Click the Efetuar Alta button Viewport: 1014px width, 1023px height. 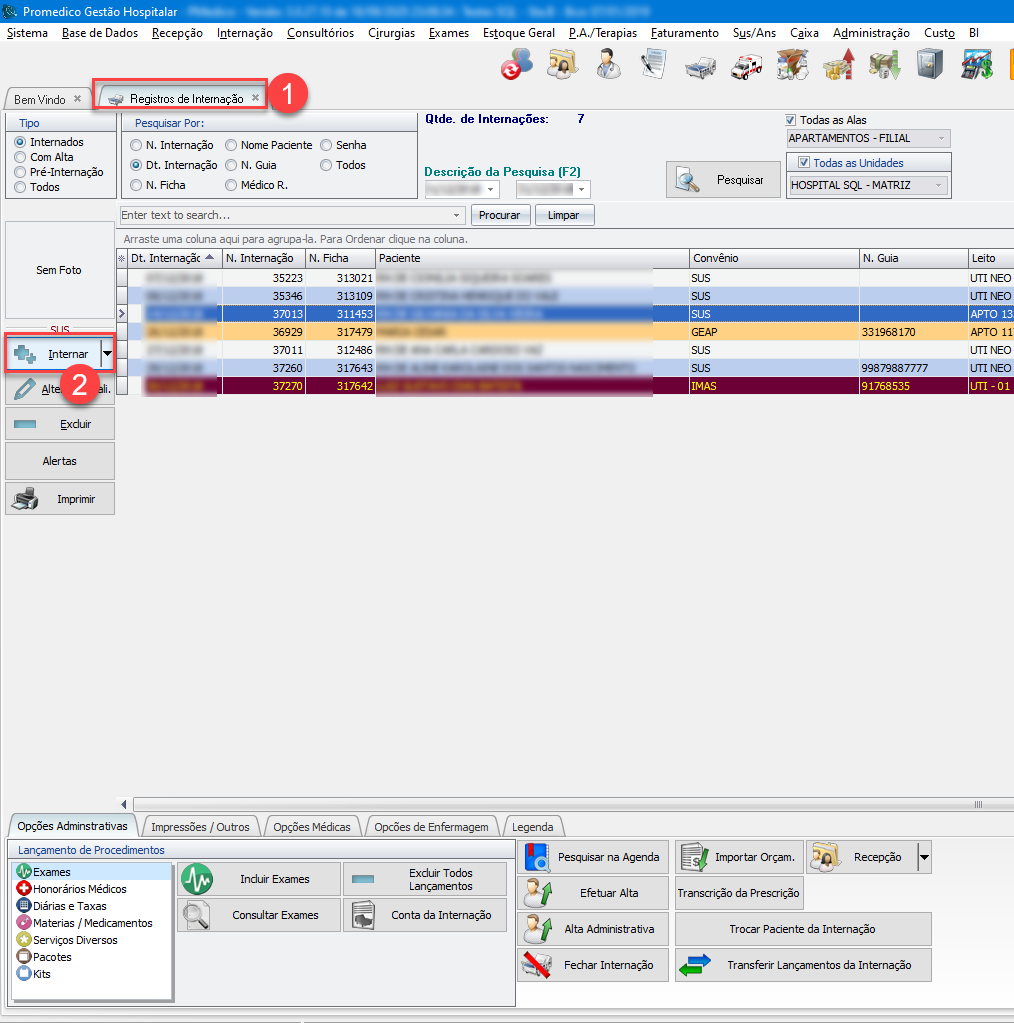(593, 893)
